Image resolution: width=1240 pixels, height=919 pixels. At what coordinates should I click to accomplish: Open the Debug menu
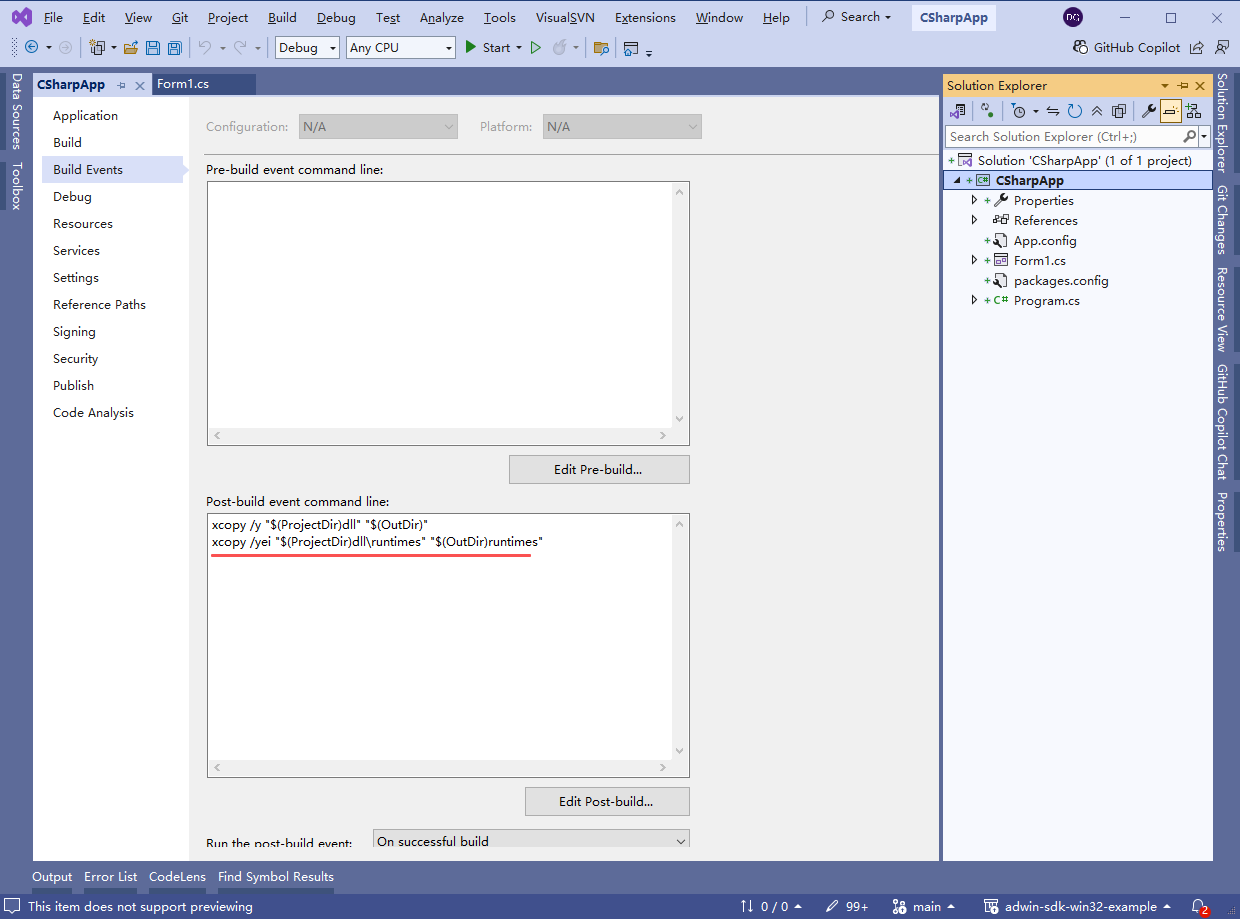click(336, 17)
